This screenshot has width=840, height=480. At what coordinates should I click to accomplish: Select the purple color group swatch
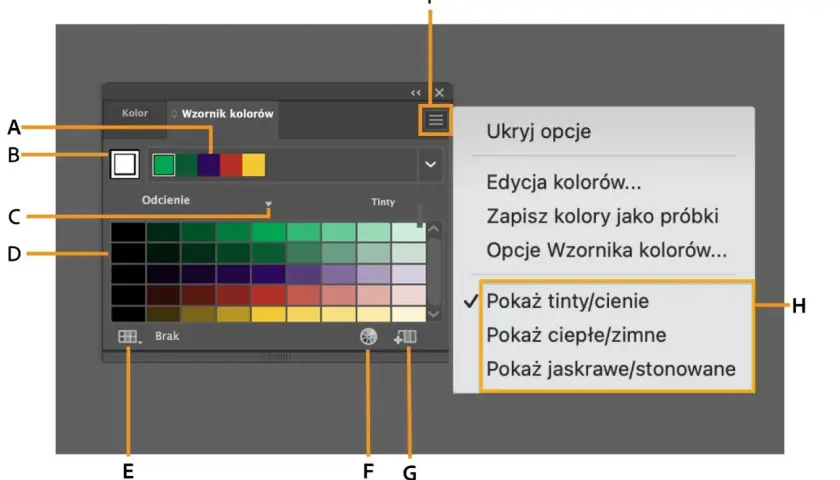(x=208, y=164)
